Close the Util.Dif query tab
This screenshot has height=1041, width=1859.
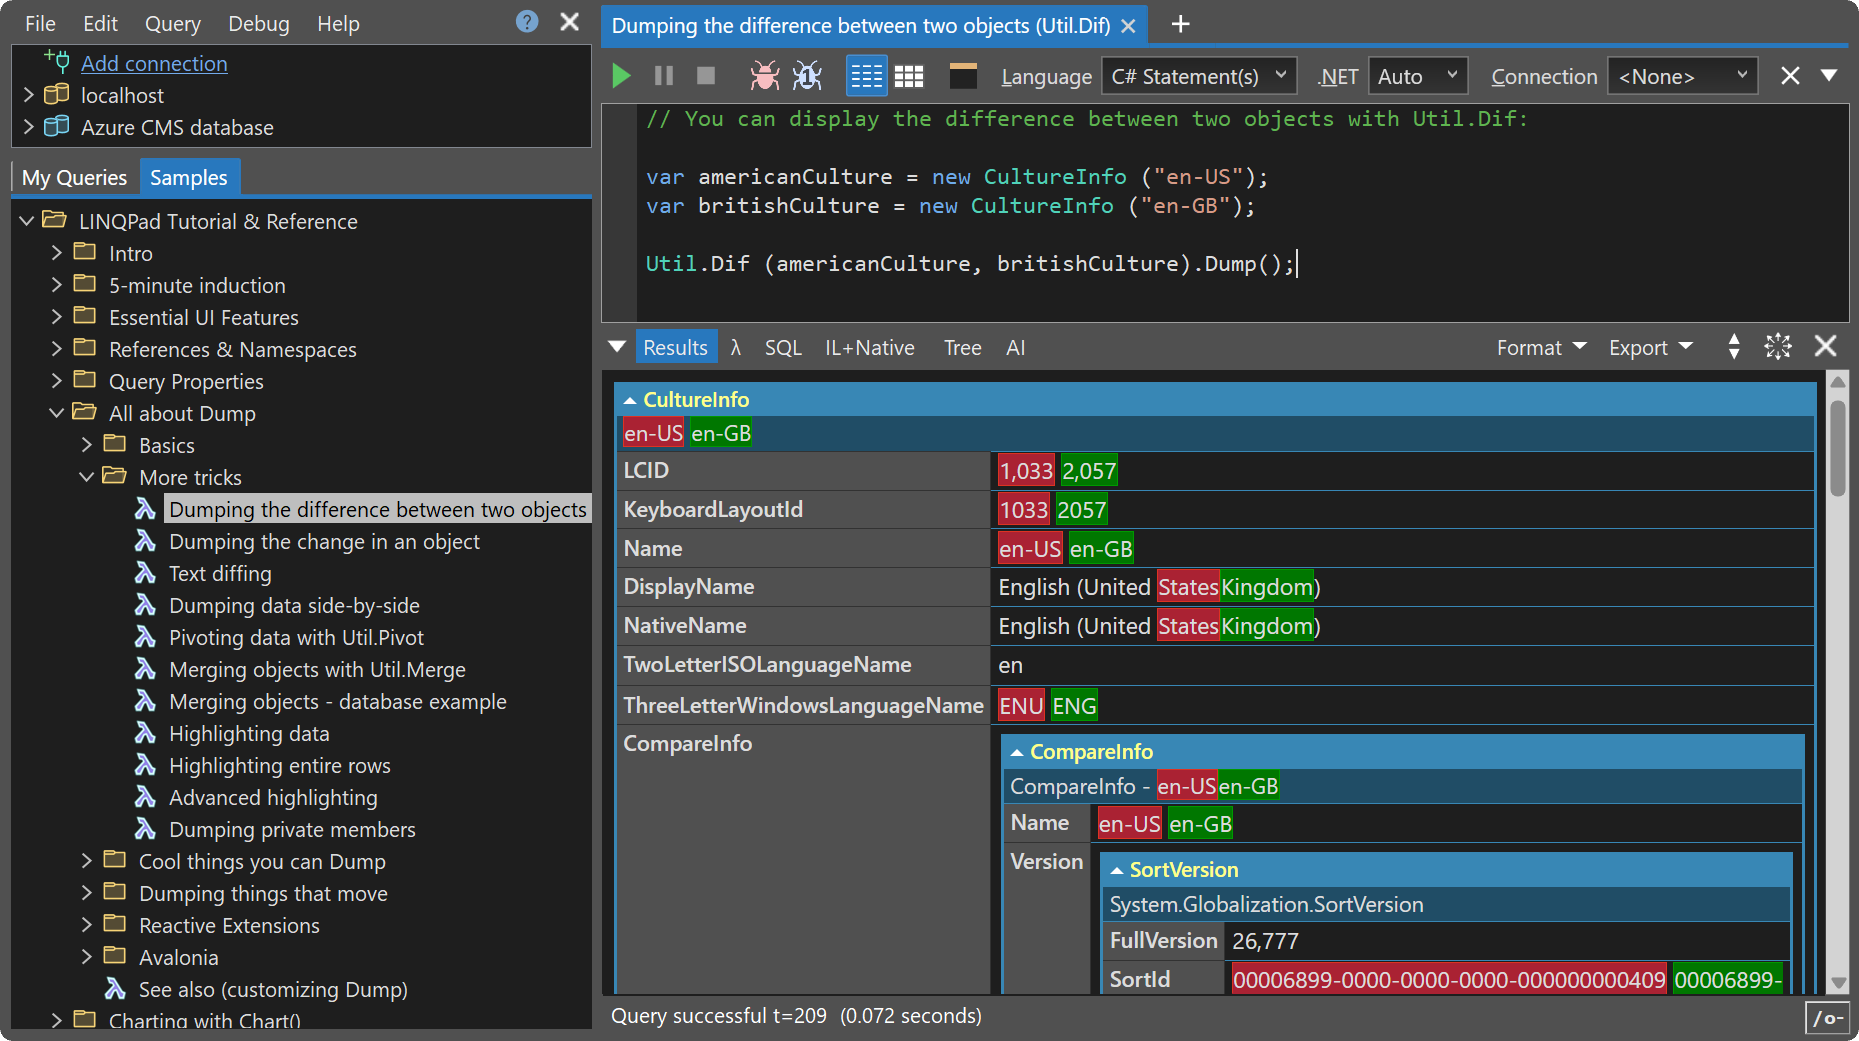1128,26
